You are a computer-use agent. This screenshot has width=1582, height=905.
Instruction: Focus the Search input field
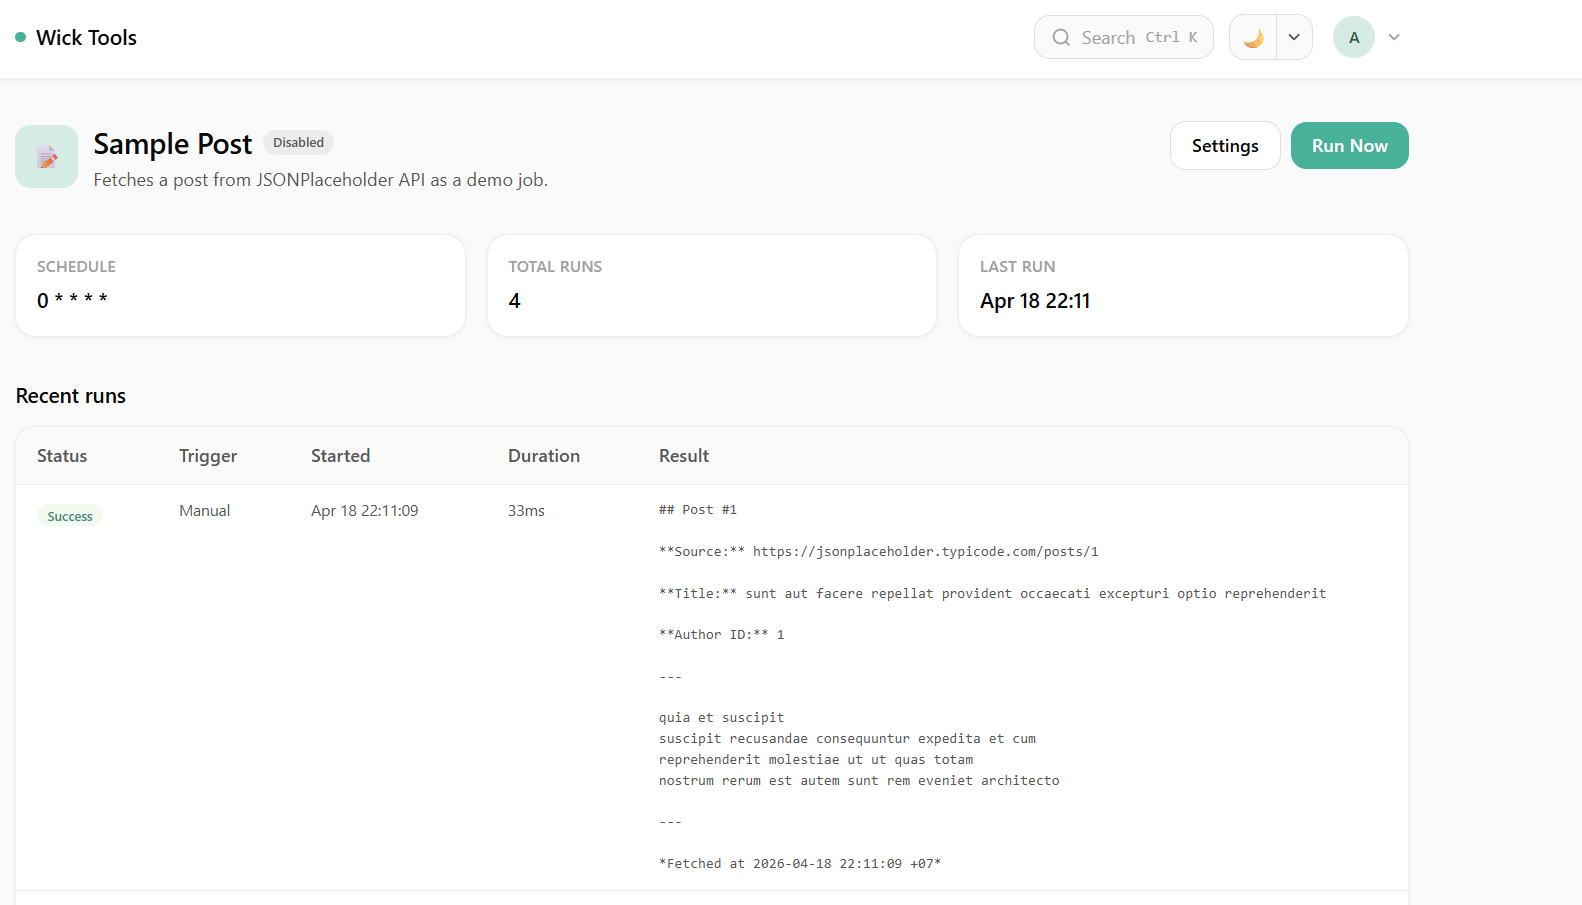pyautogui.click(x=1123, y=38)
